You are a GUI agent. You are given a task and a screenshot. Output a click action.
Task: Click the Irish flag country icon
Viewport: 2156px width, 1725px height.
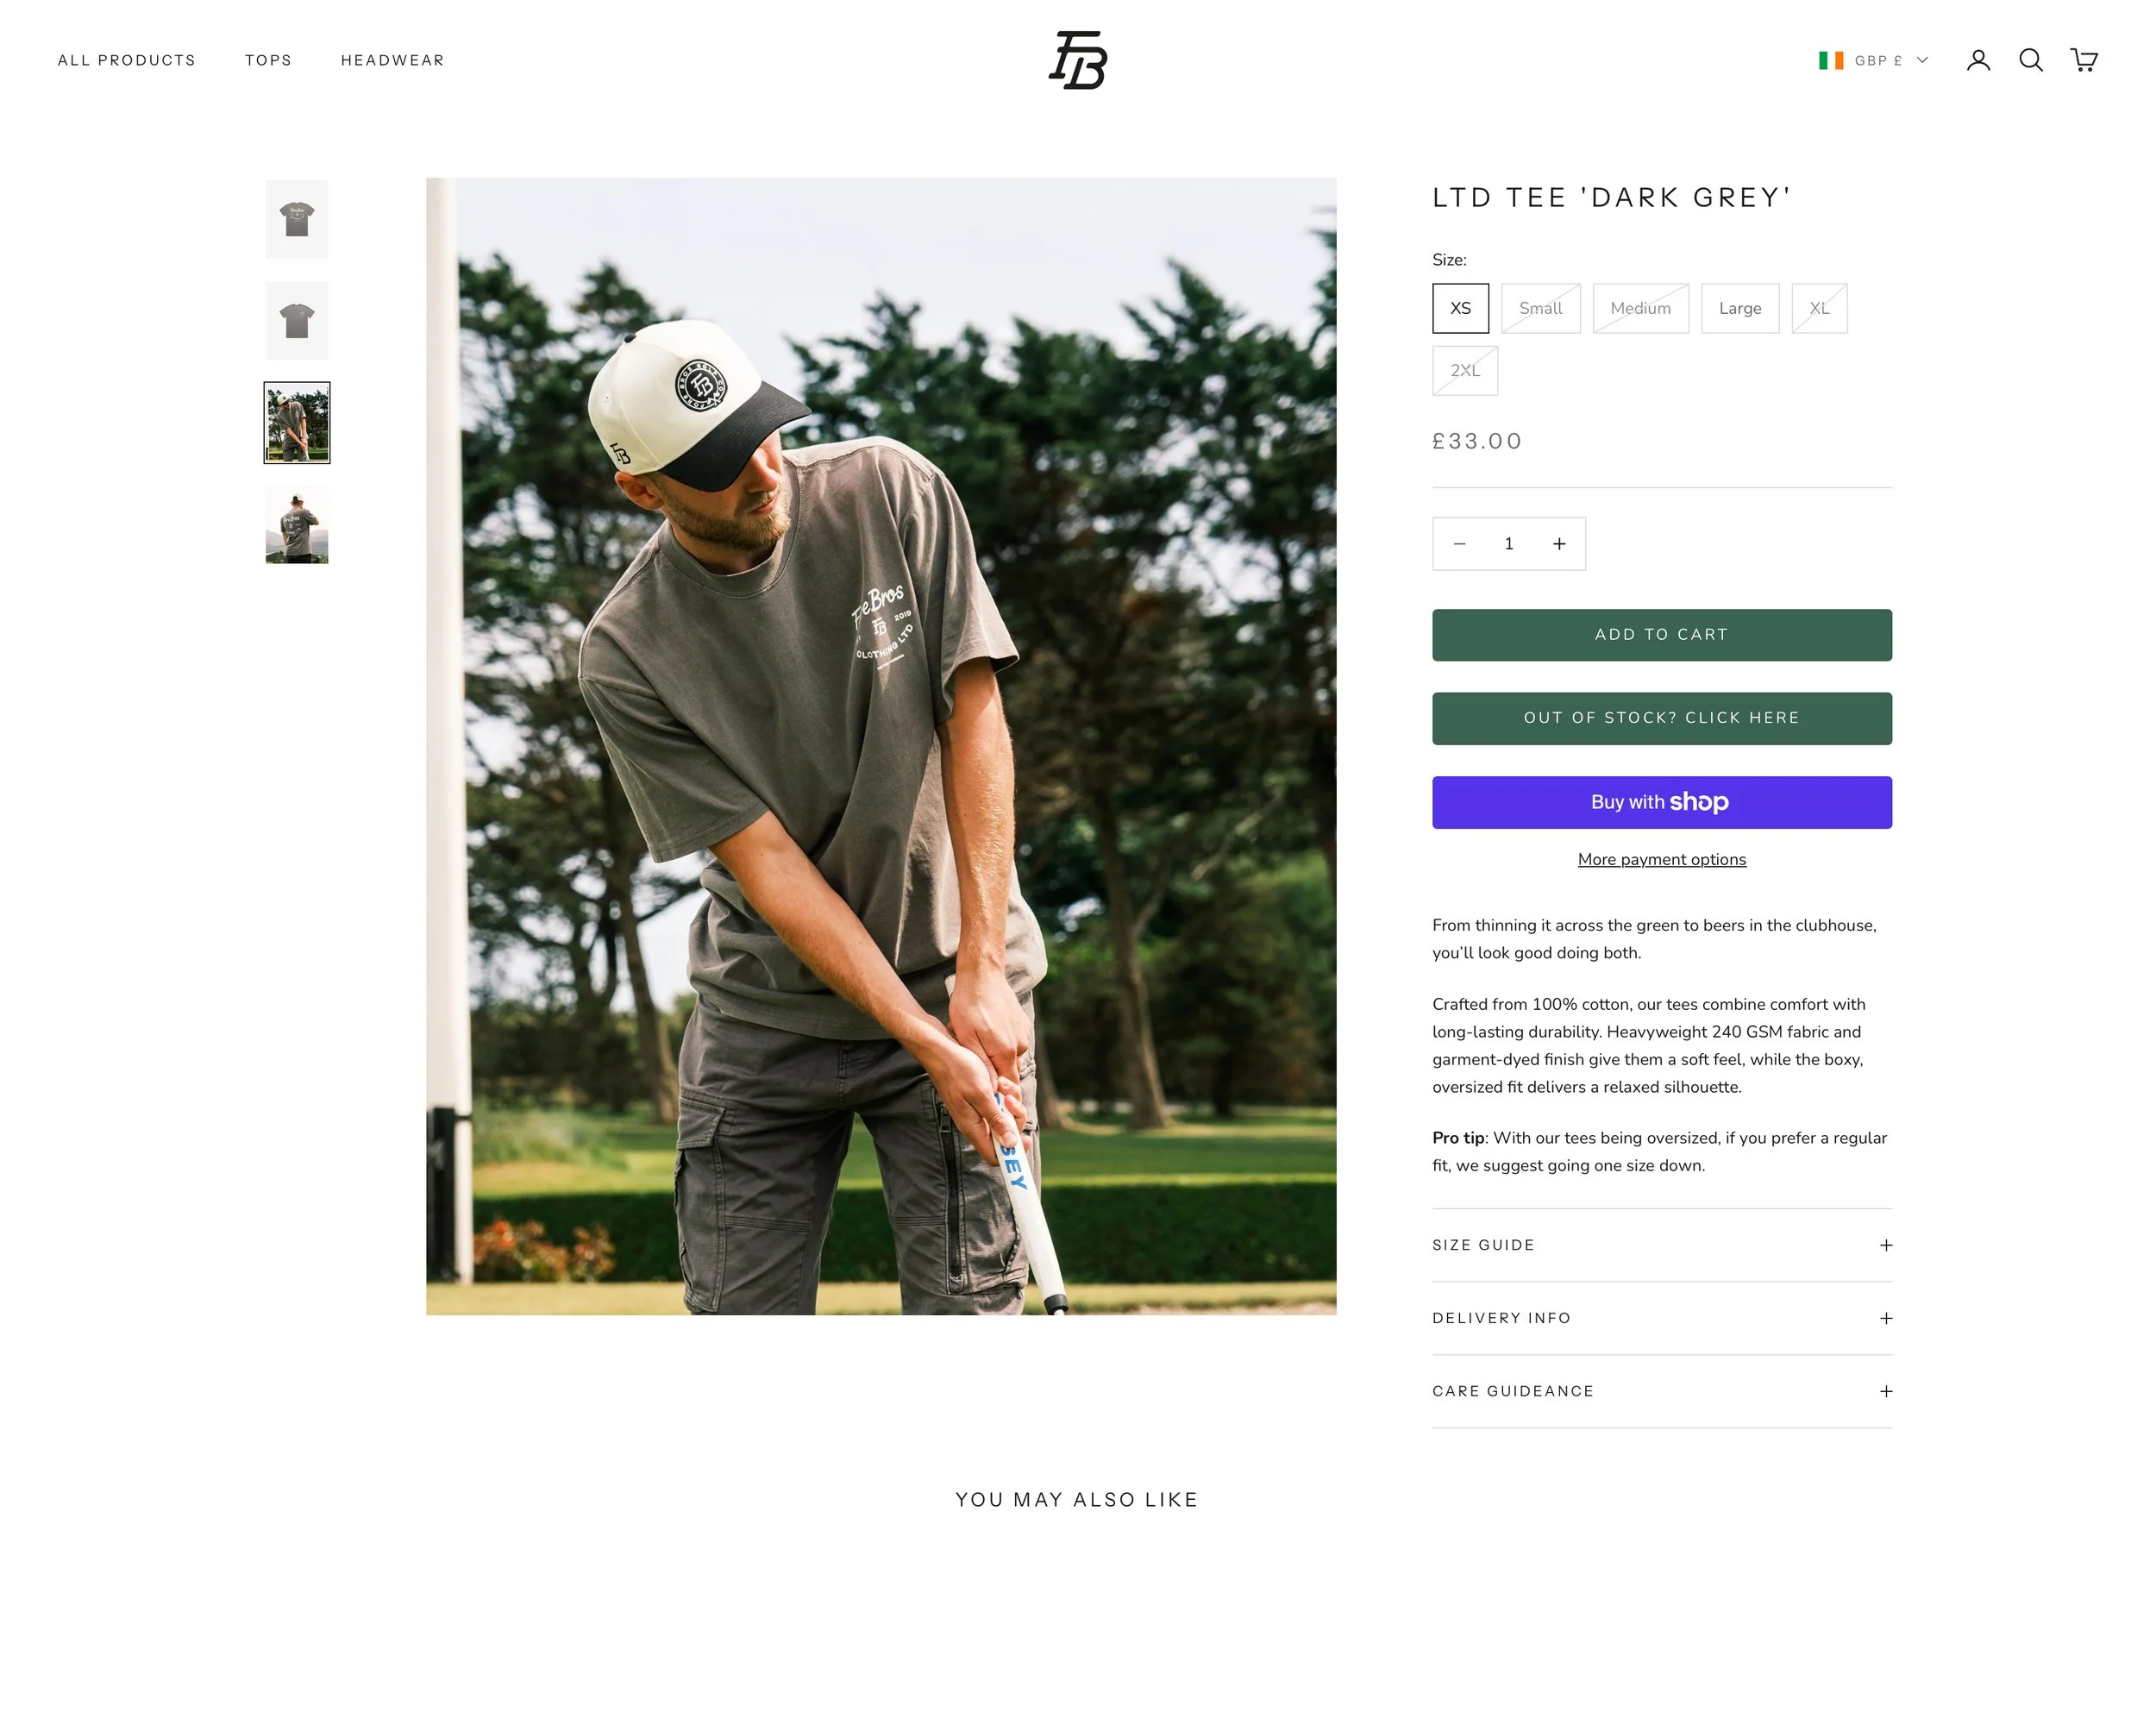click(1831, 60)
